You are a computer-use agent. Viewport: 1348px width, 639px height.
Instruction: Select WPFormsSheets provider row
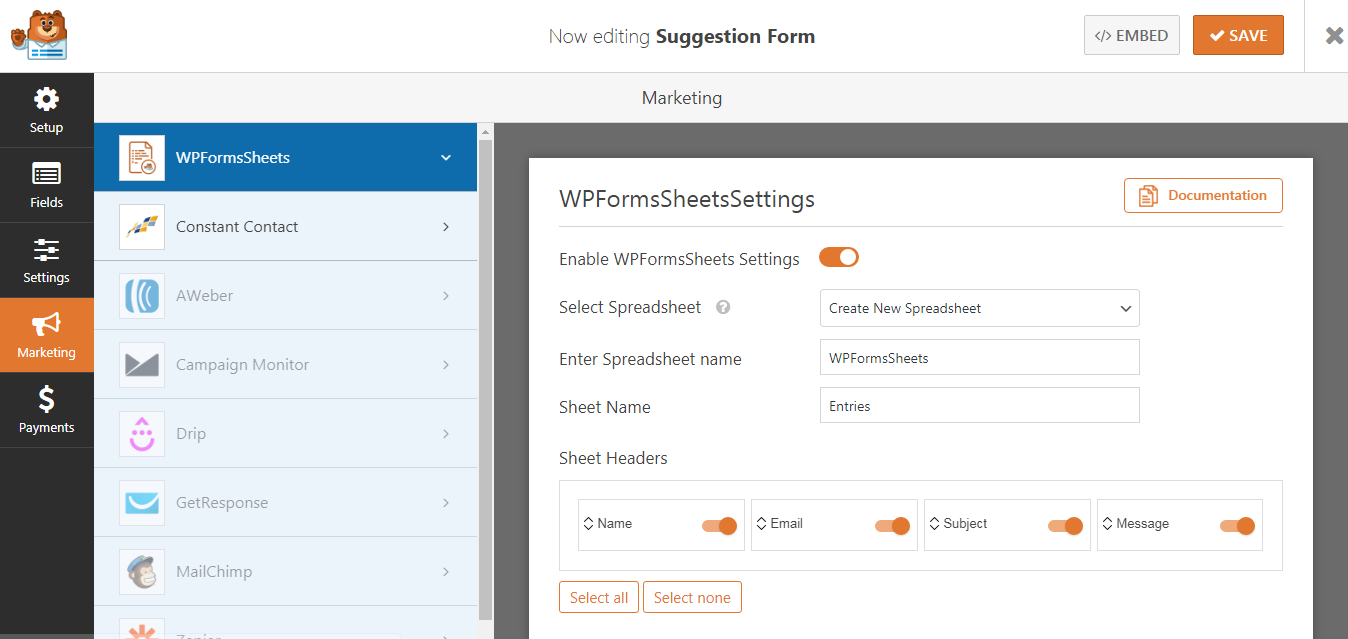tap(286, 158)
